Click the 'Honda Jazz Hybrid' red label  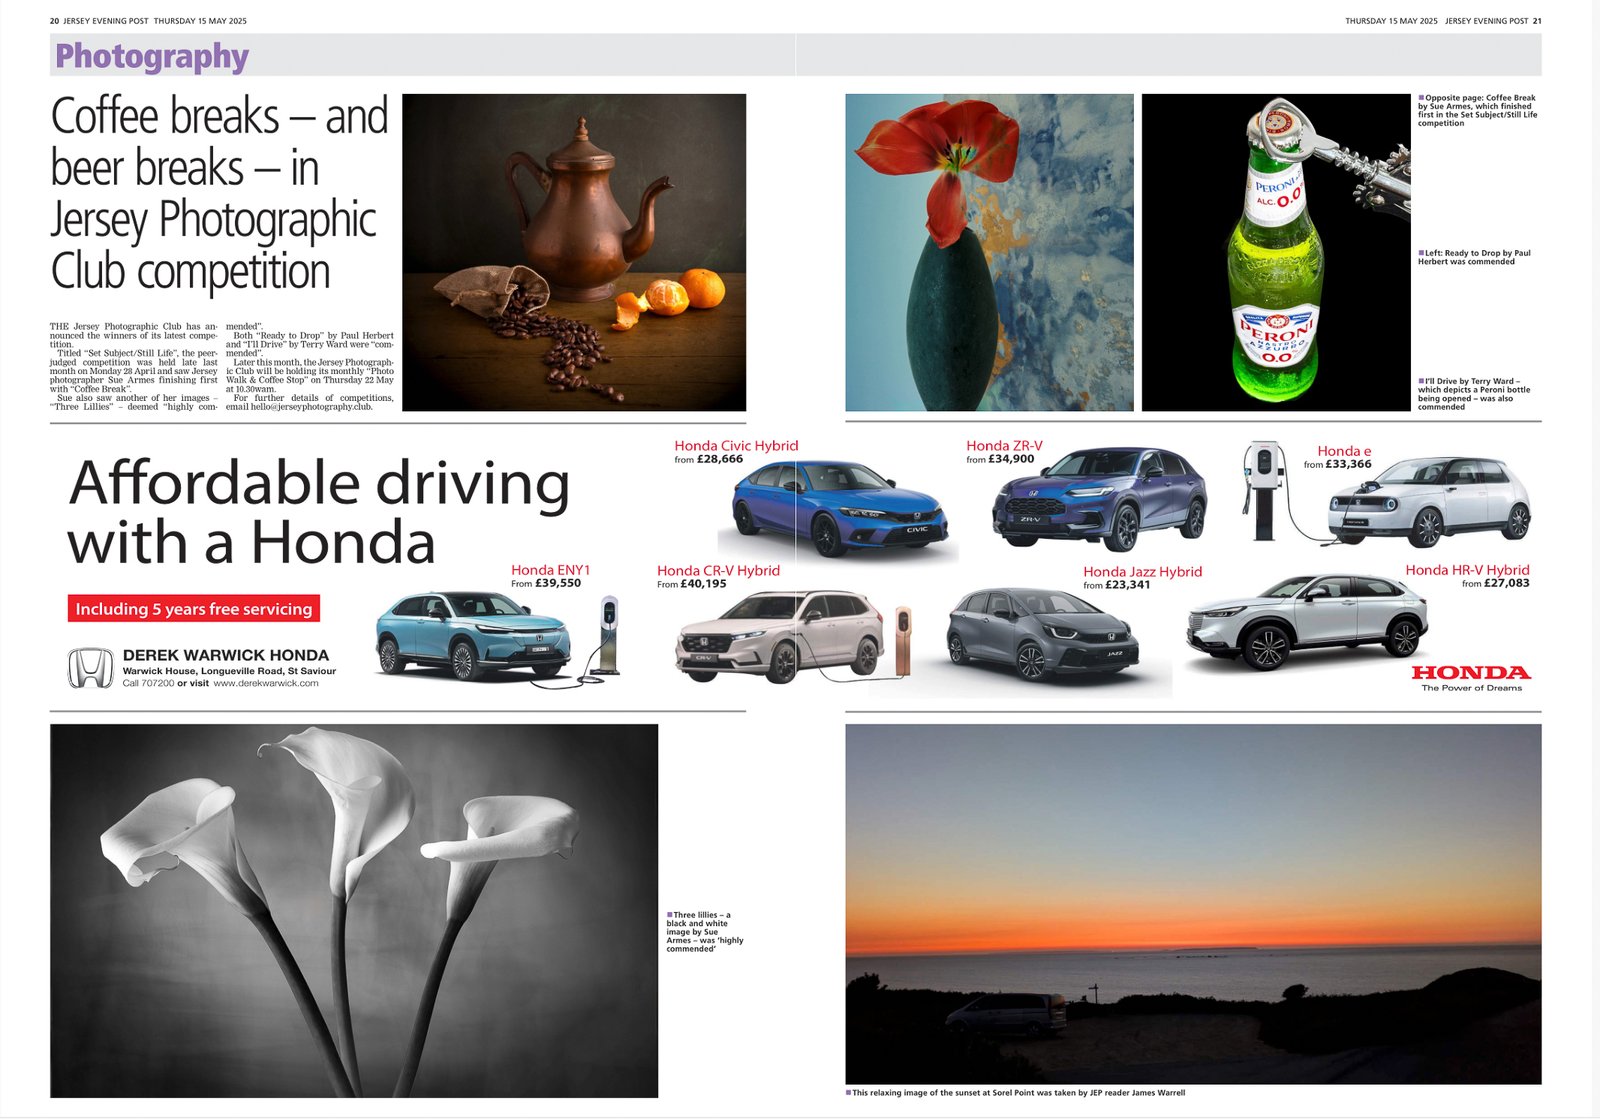tap(1143, 572)
